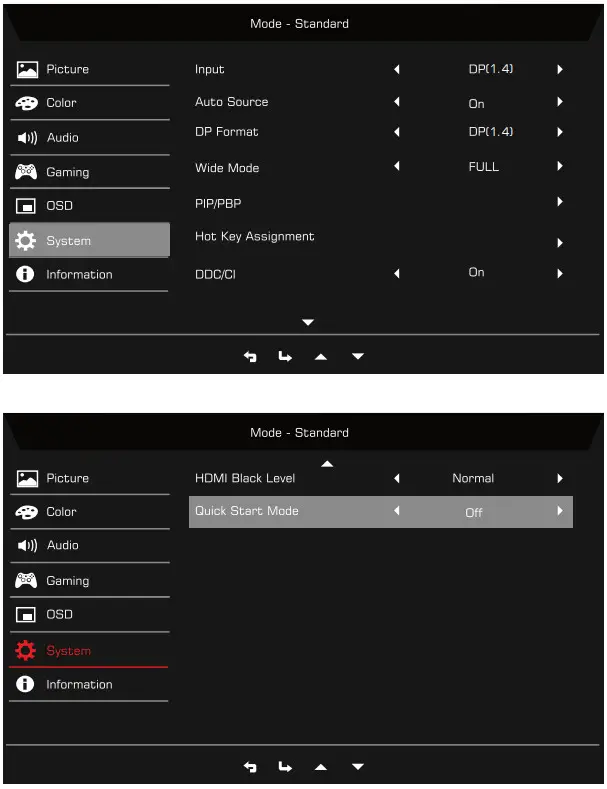607x789 pixels.
Task: Change Wide Mode with its left arrow
Action: [x=397, y=166]
